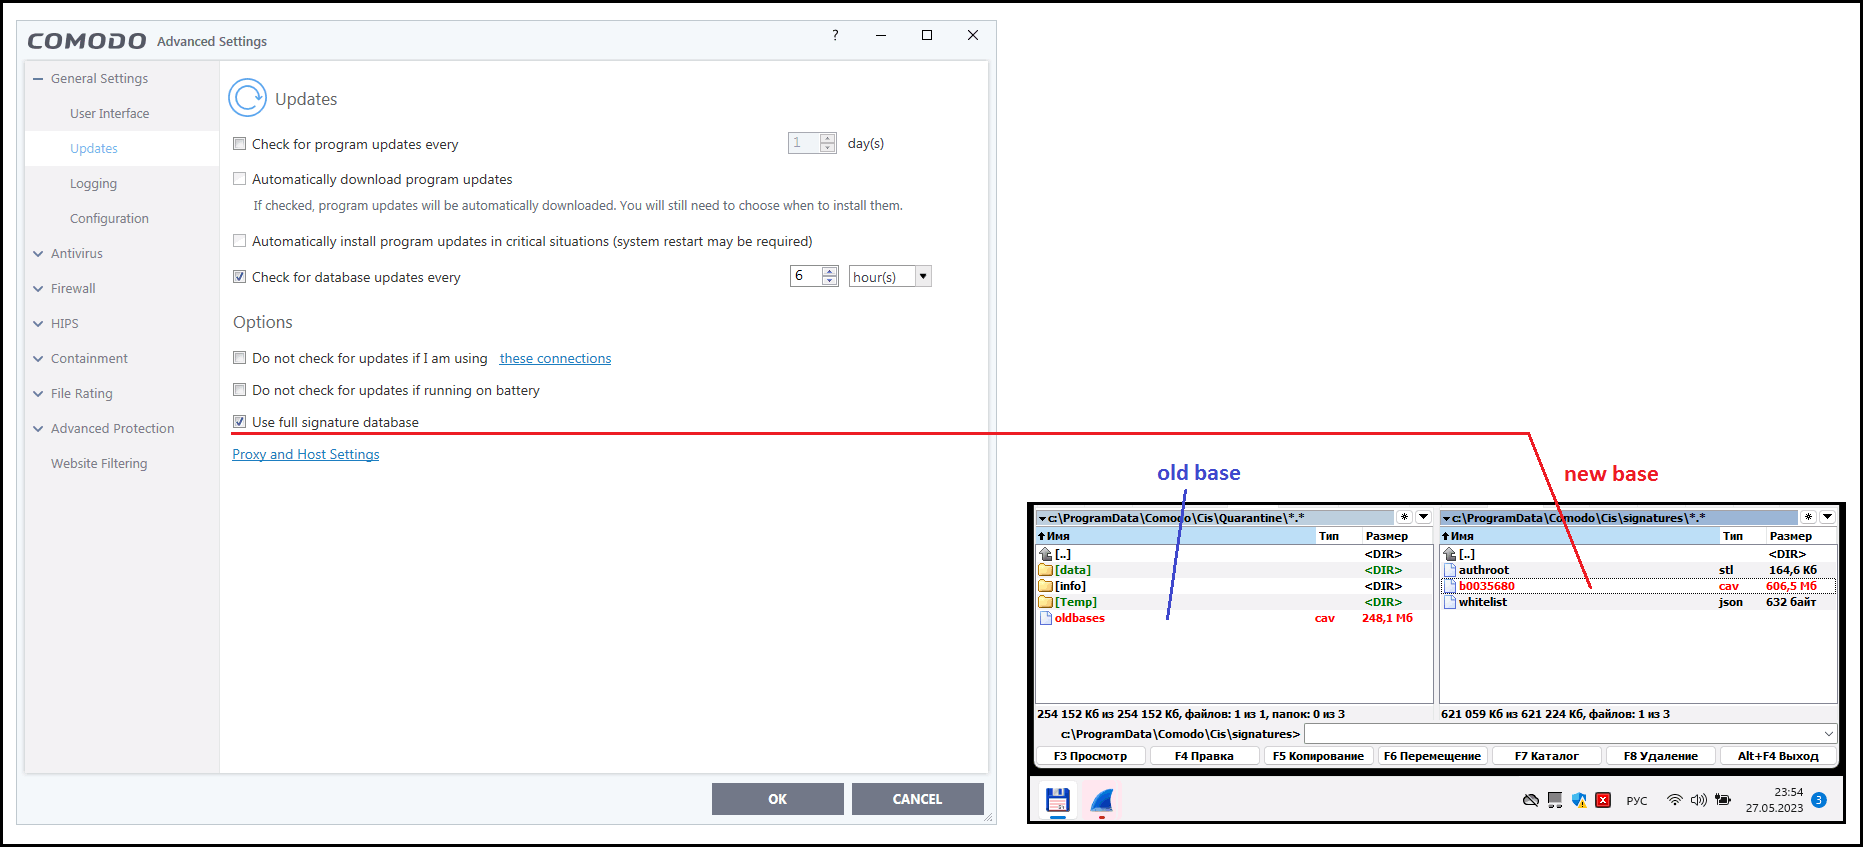1863x847 pixels.
Task: Select the oldbases file icon
Action: 1046,618
